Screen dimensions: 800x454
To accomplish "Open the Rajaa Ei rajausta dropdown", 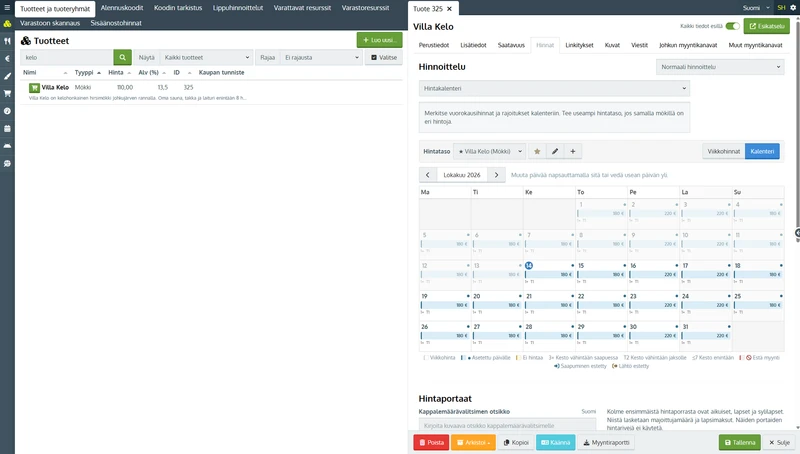I will pos(321,58).
